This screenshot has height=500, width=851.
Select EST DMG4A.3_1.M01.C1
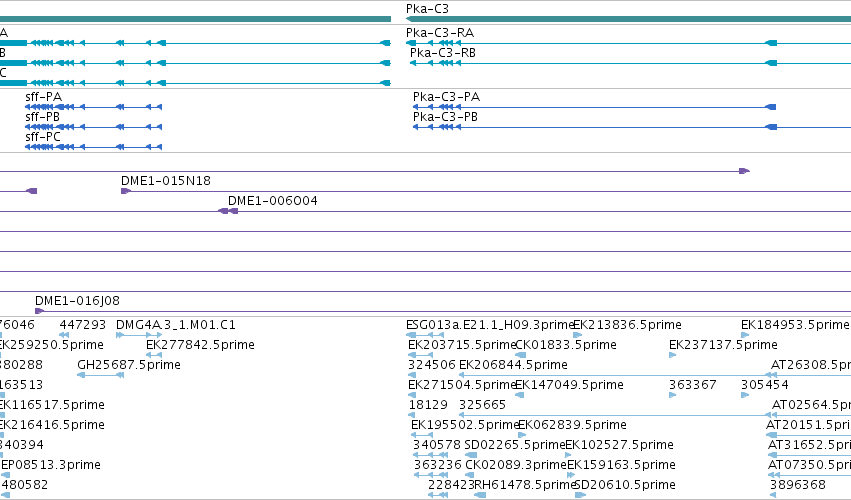[175, 325]
